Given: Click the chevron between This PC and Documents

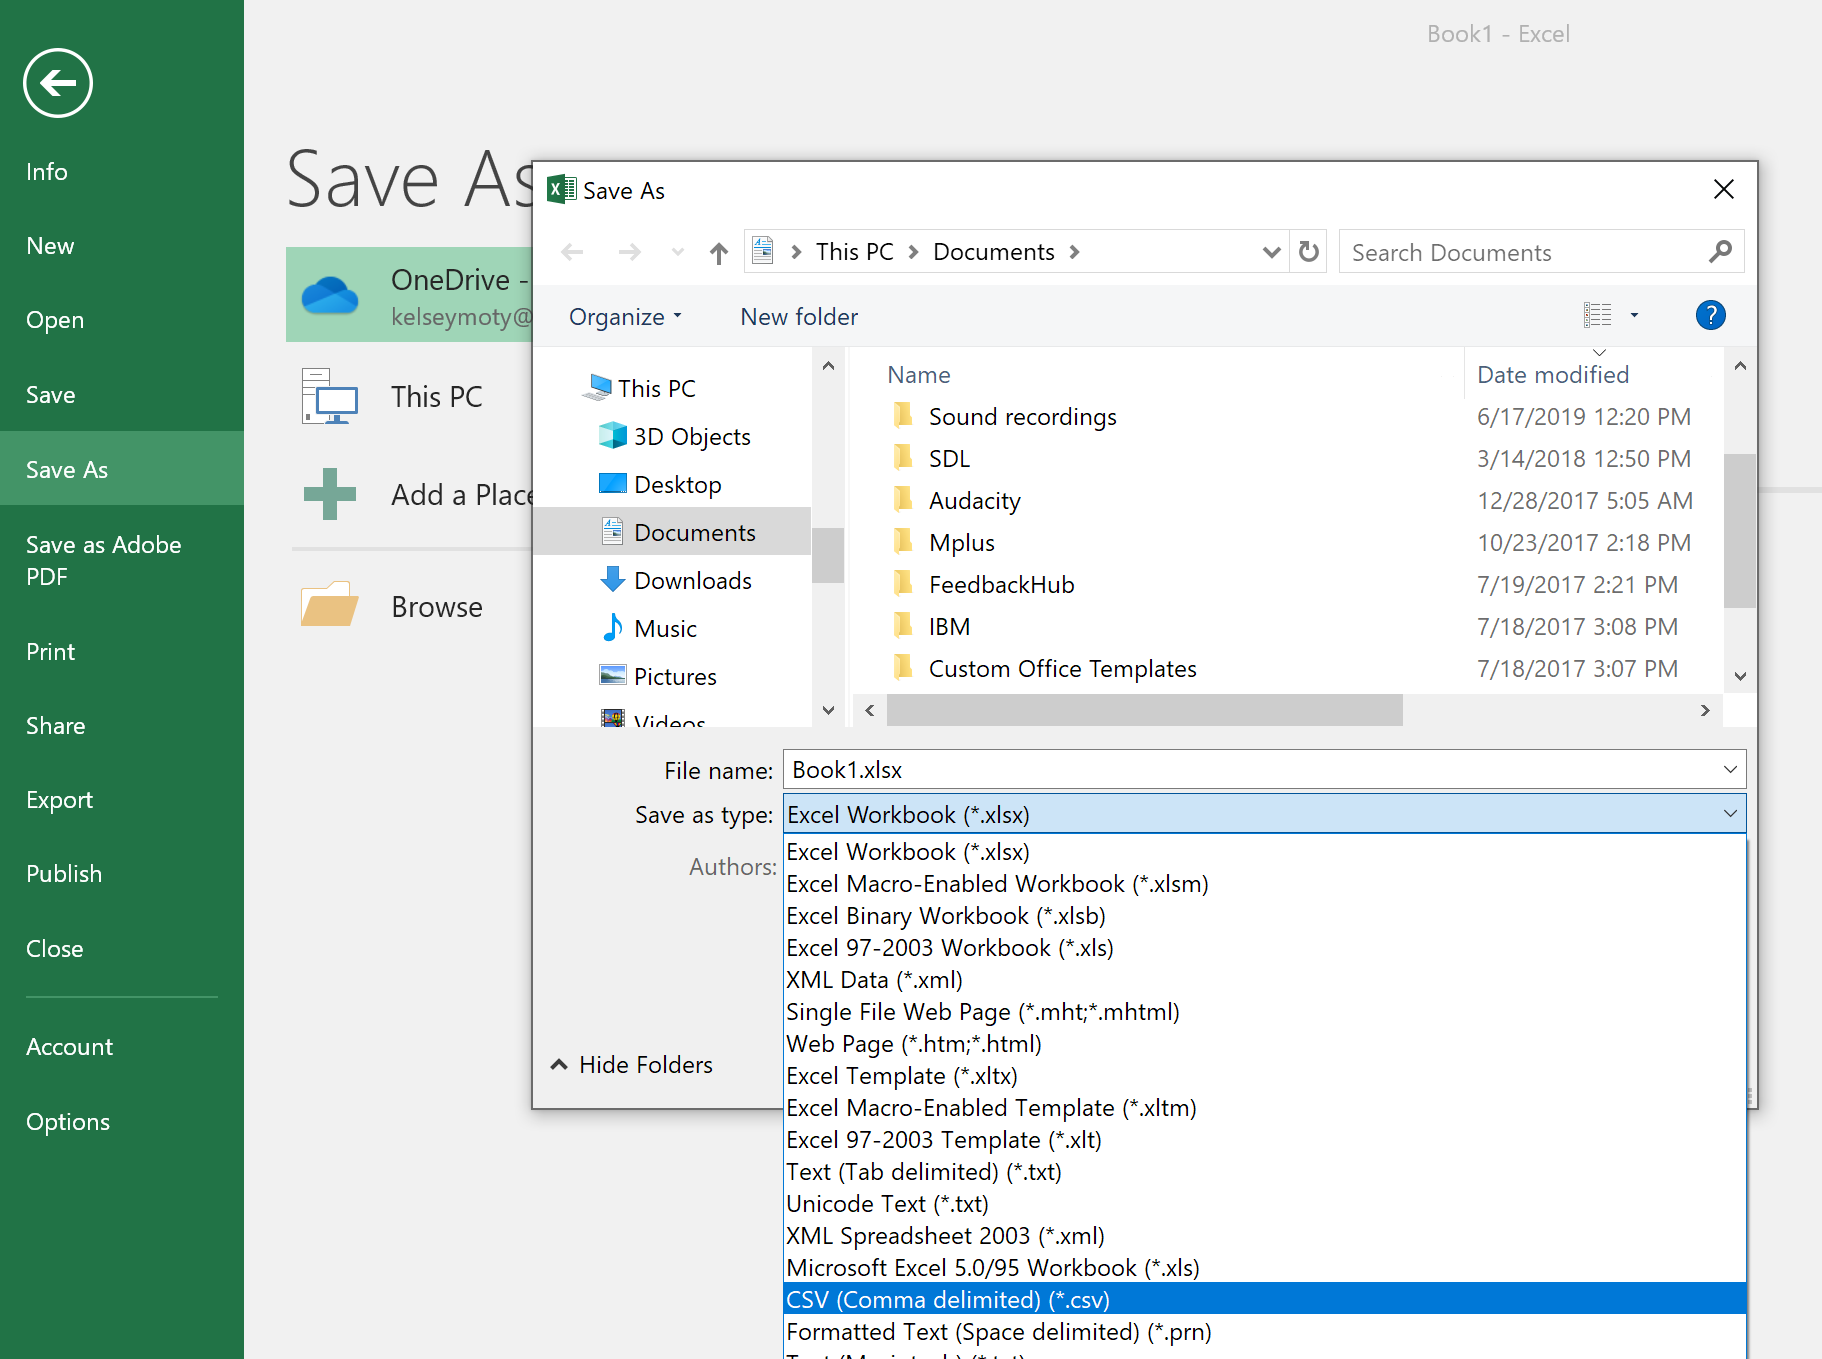Looking at the screenshot, I should click(x=913, y=252).
